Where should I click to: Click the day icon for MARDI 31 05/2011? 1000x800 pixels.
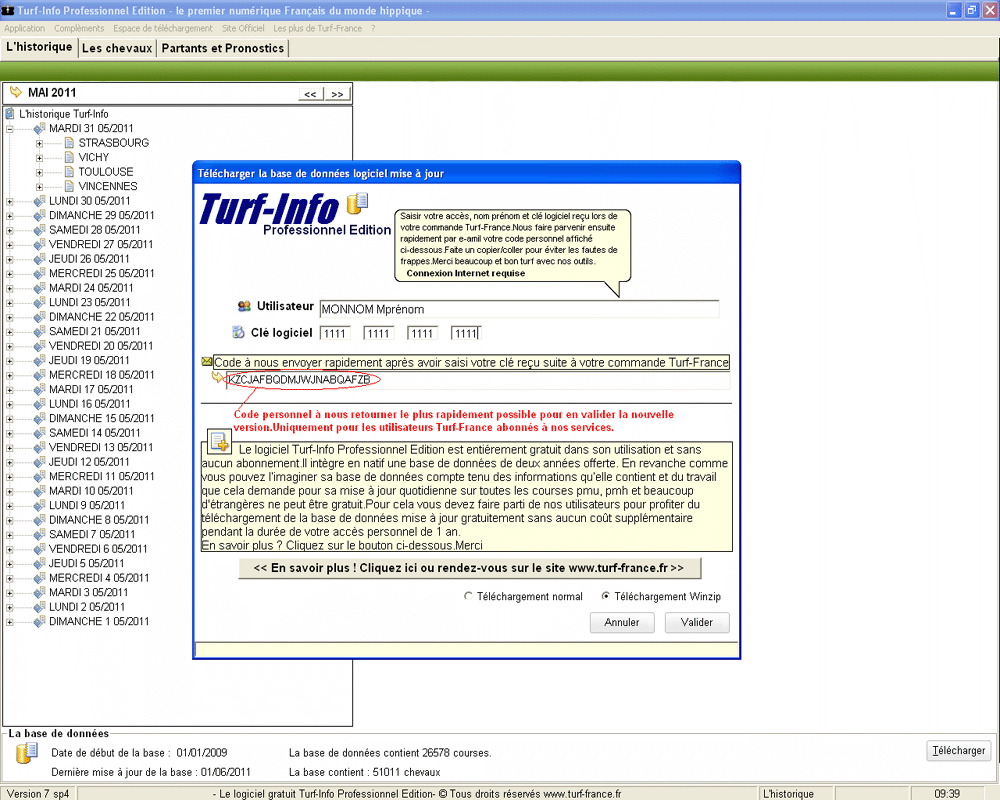coord(40,128)
